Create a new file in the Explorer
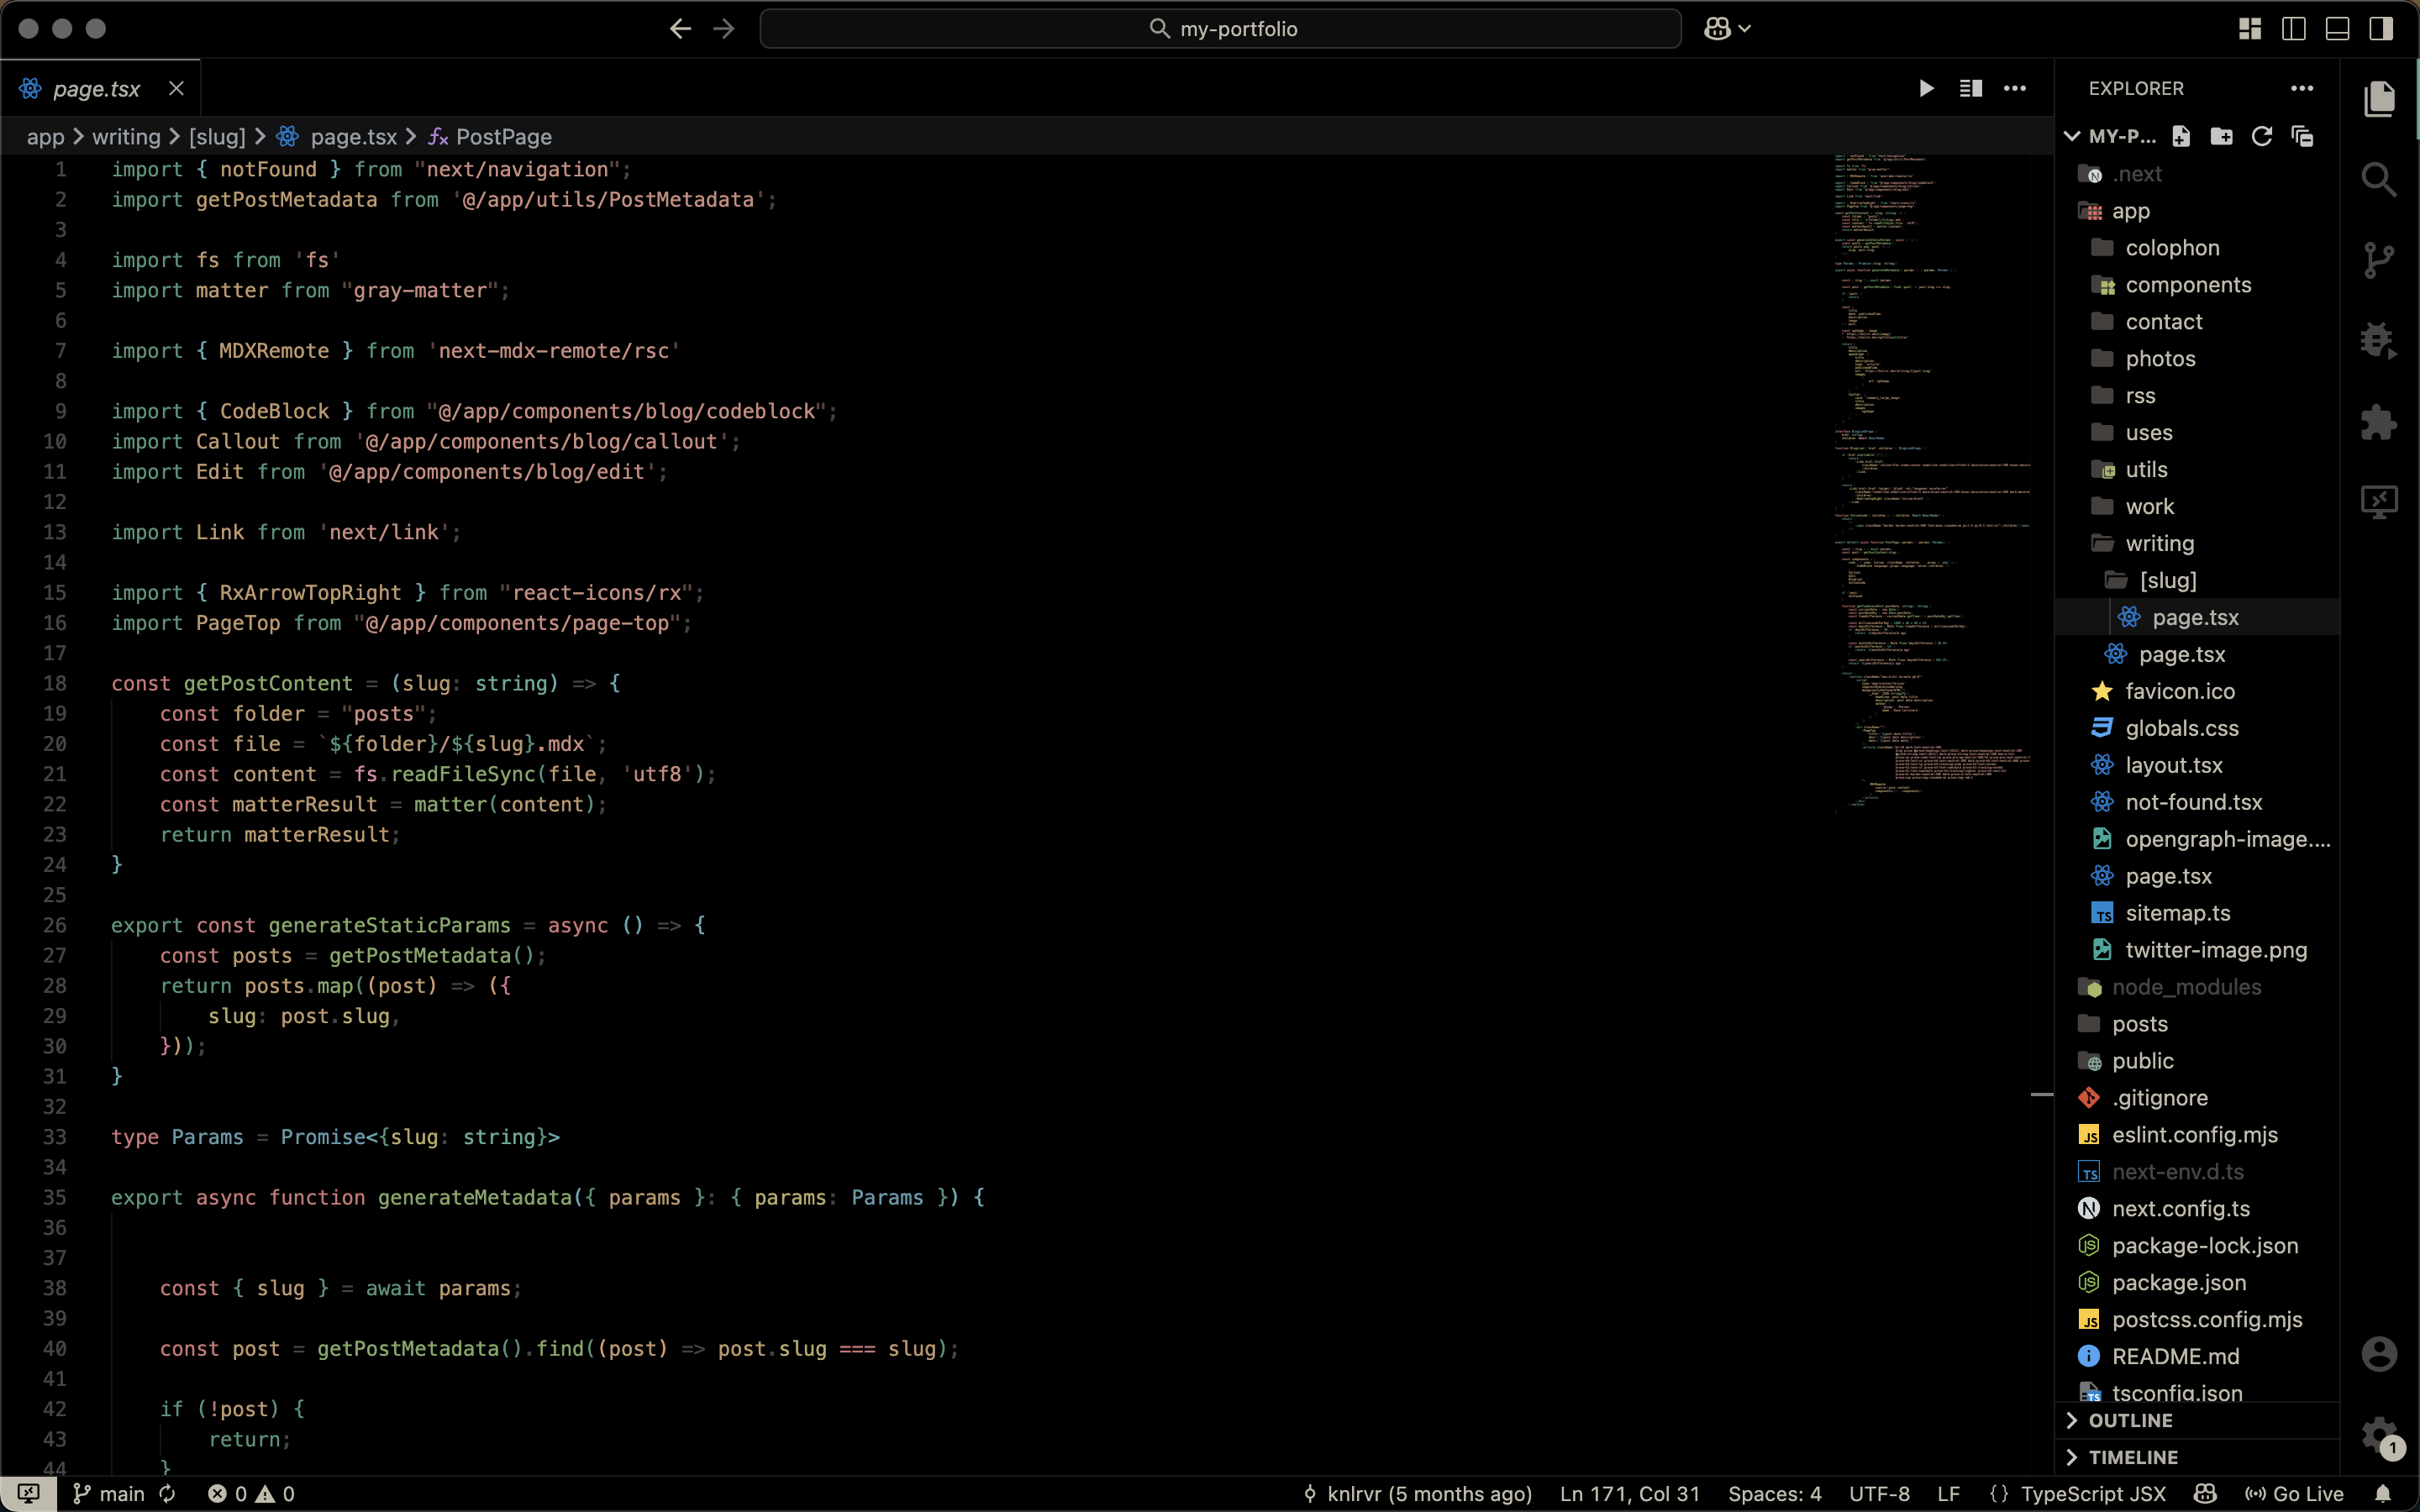The width and height of the screenshot is (2420, 1512). point(2181,136)
